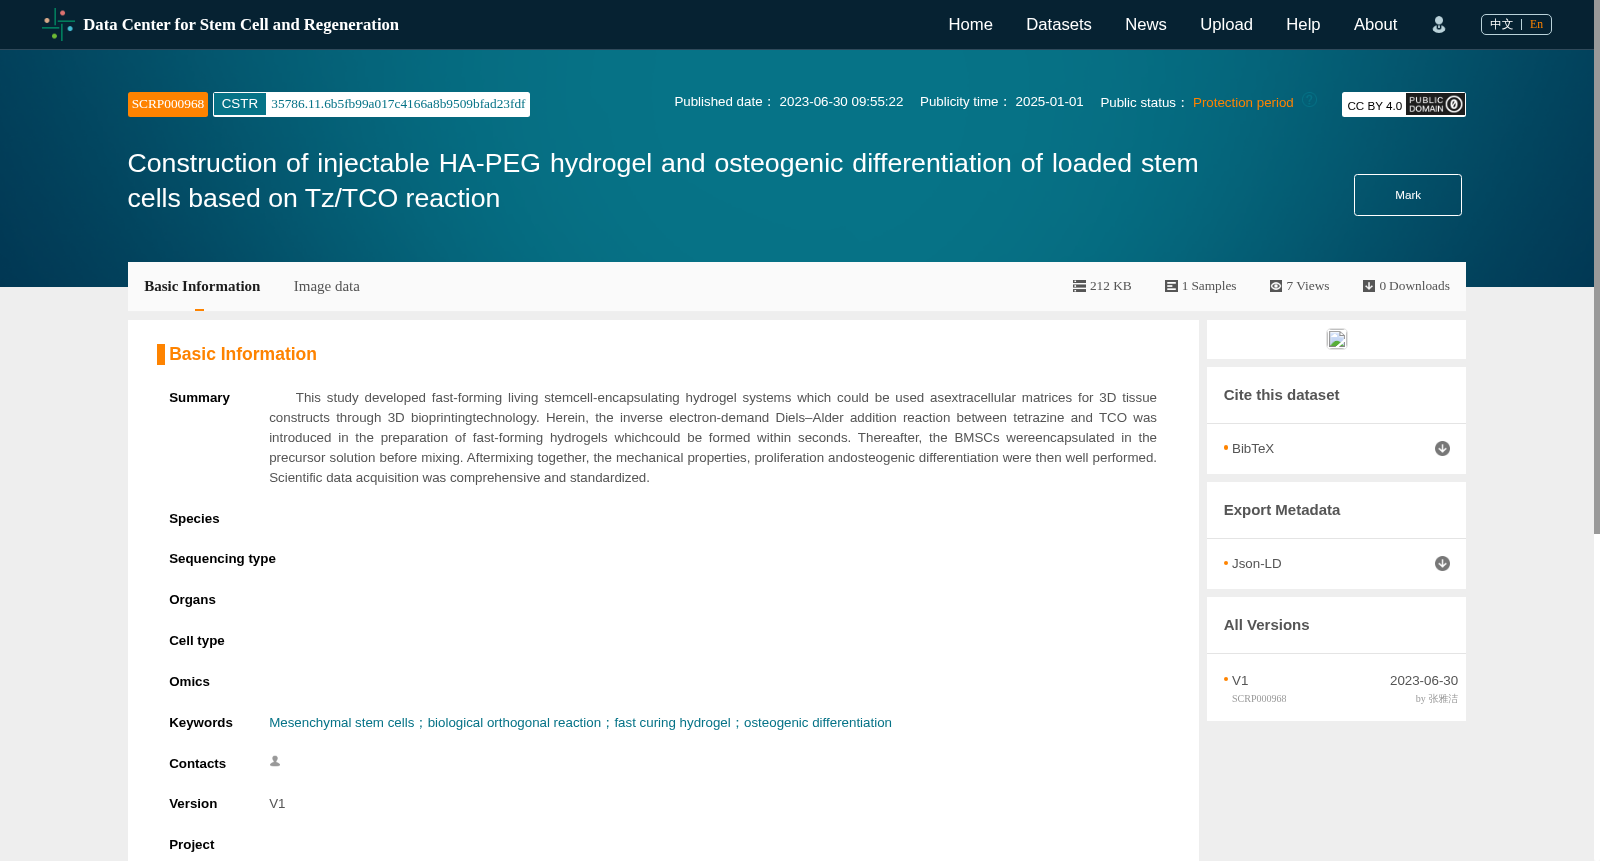
Task: Open the About page
Action: pyautogui.click(x=1375, y=24)
